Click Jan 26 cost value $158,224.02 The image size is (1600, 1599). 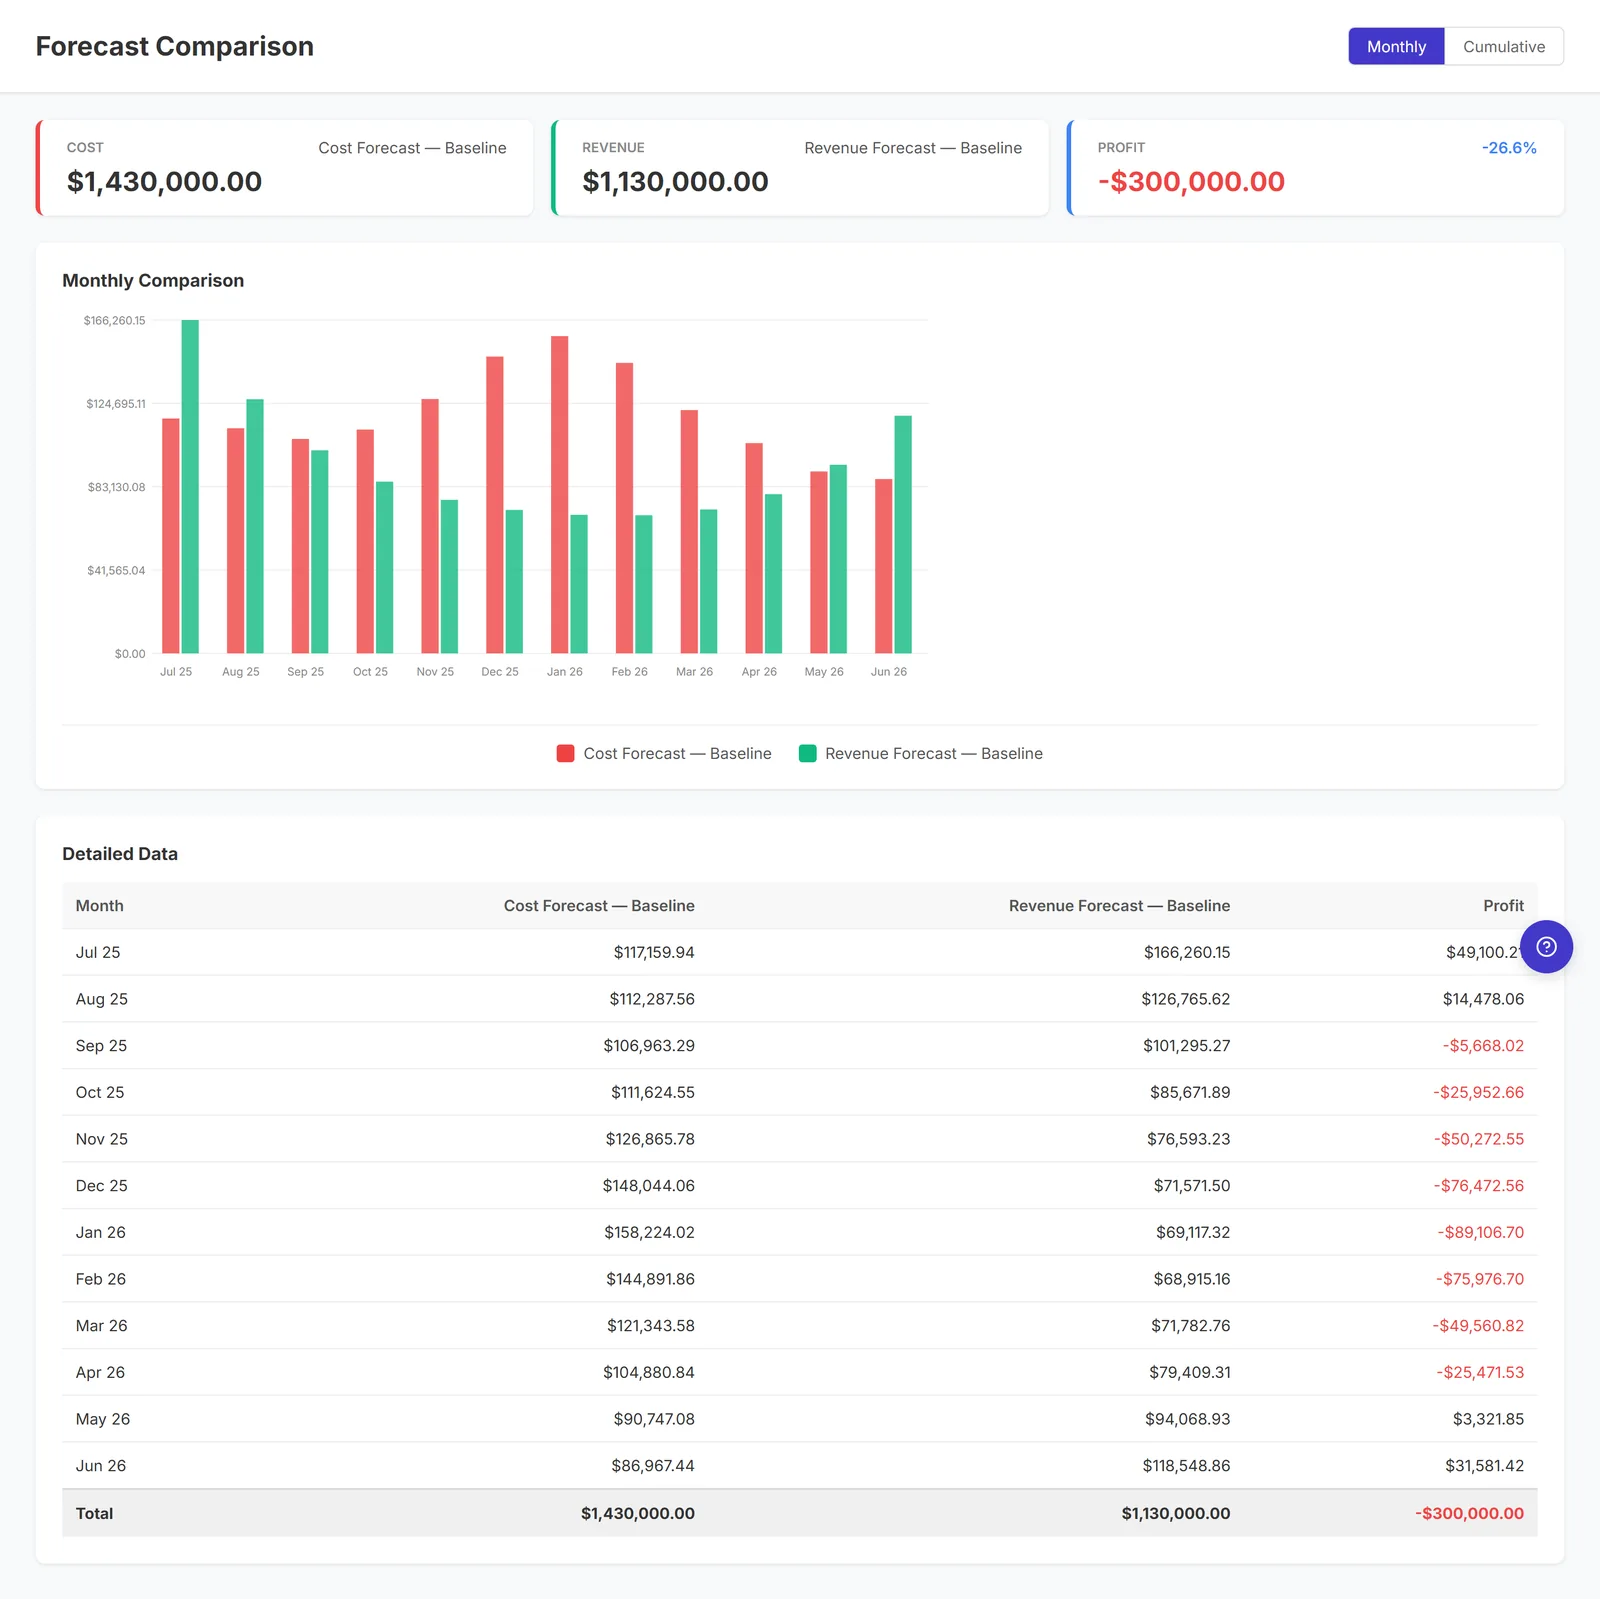tap(649, 1232)
